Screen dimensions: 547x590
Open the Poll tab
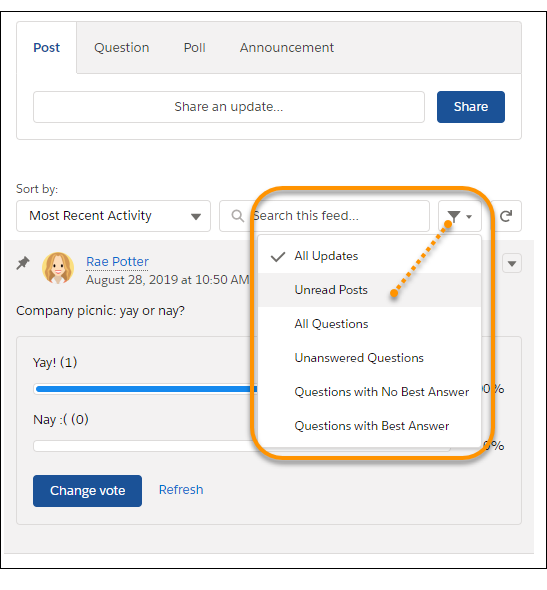(x=194, y=48)
